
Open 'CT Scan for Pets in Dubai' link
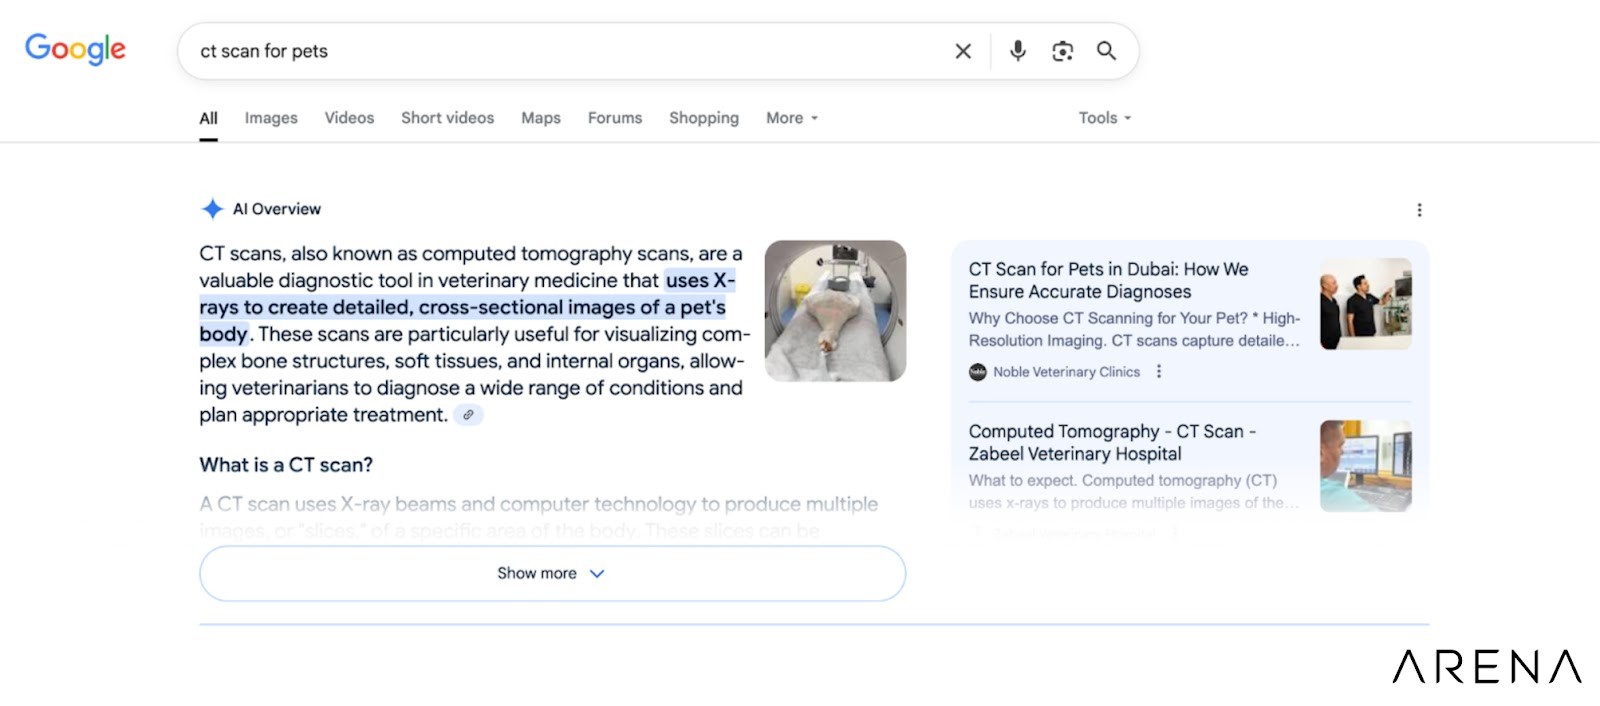click(x=1108, y=280)
